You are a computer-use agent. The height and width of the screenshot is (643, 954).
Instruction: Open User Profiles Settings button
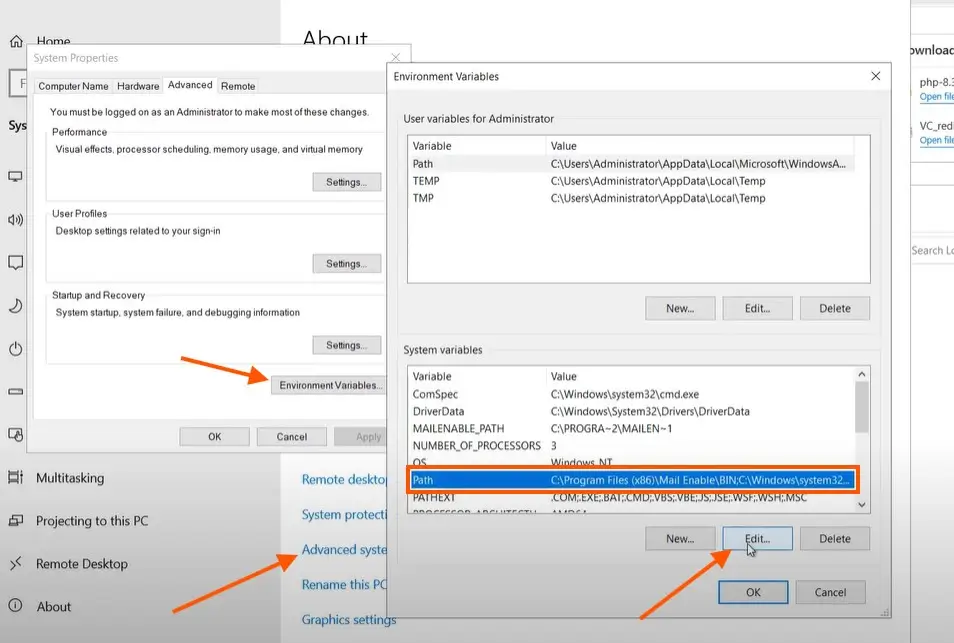tap(347, 263)
